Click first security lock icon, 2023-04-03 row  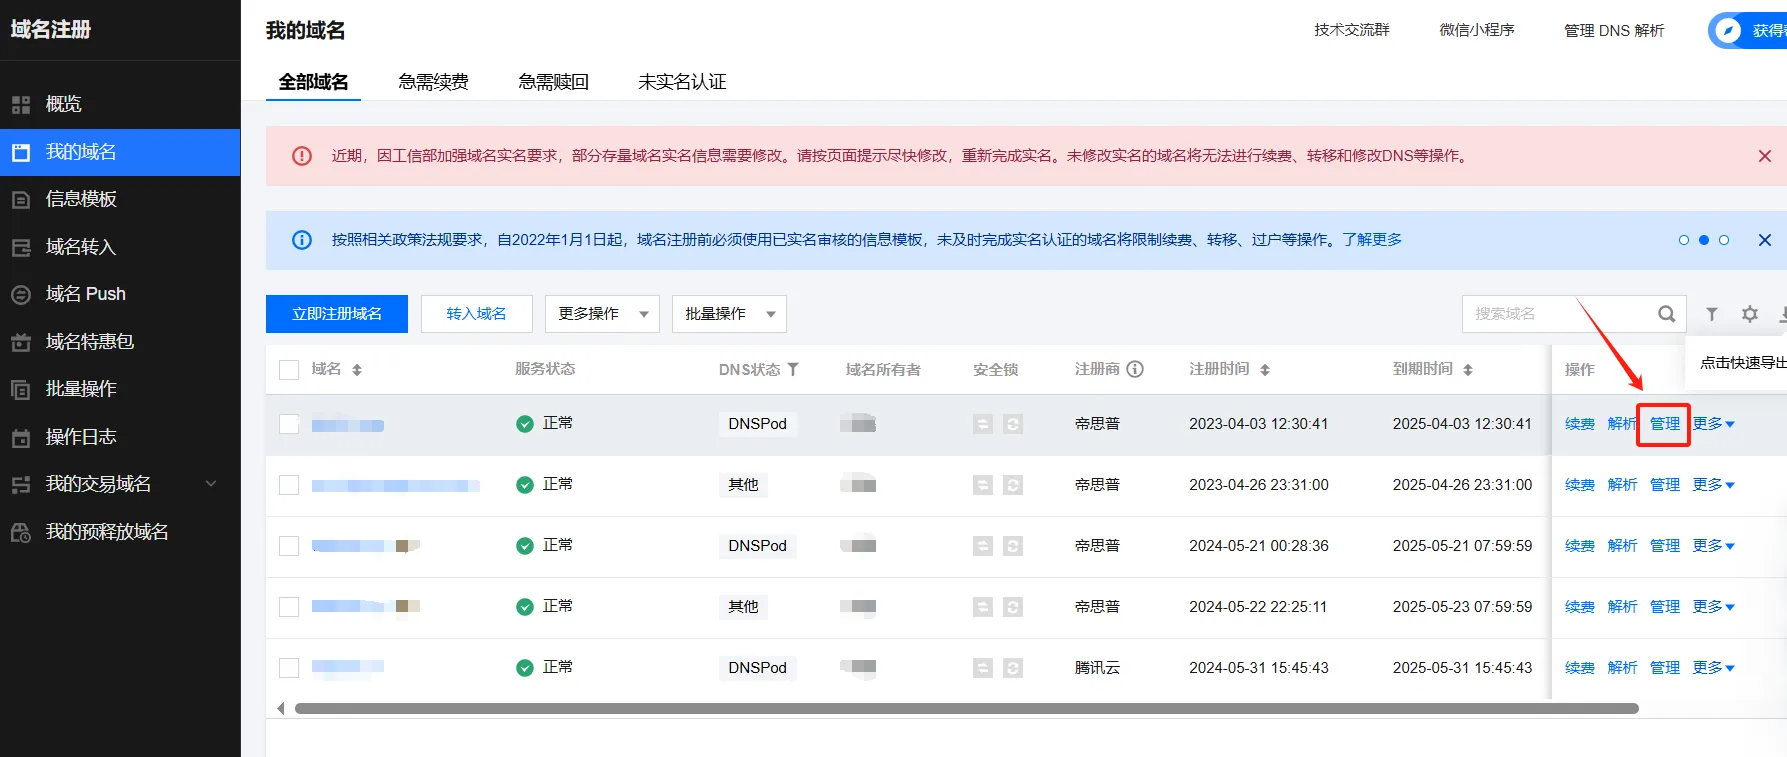pyautogui.click(x=983, y=424)
